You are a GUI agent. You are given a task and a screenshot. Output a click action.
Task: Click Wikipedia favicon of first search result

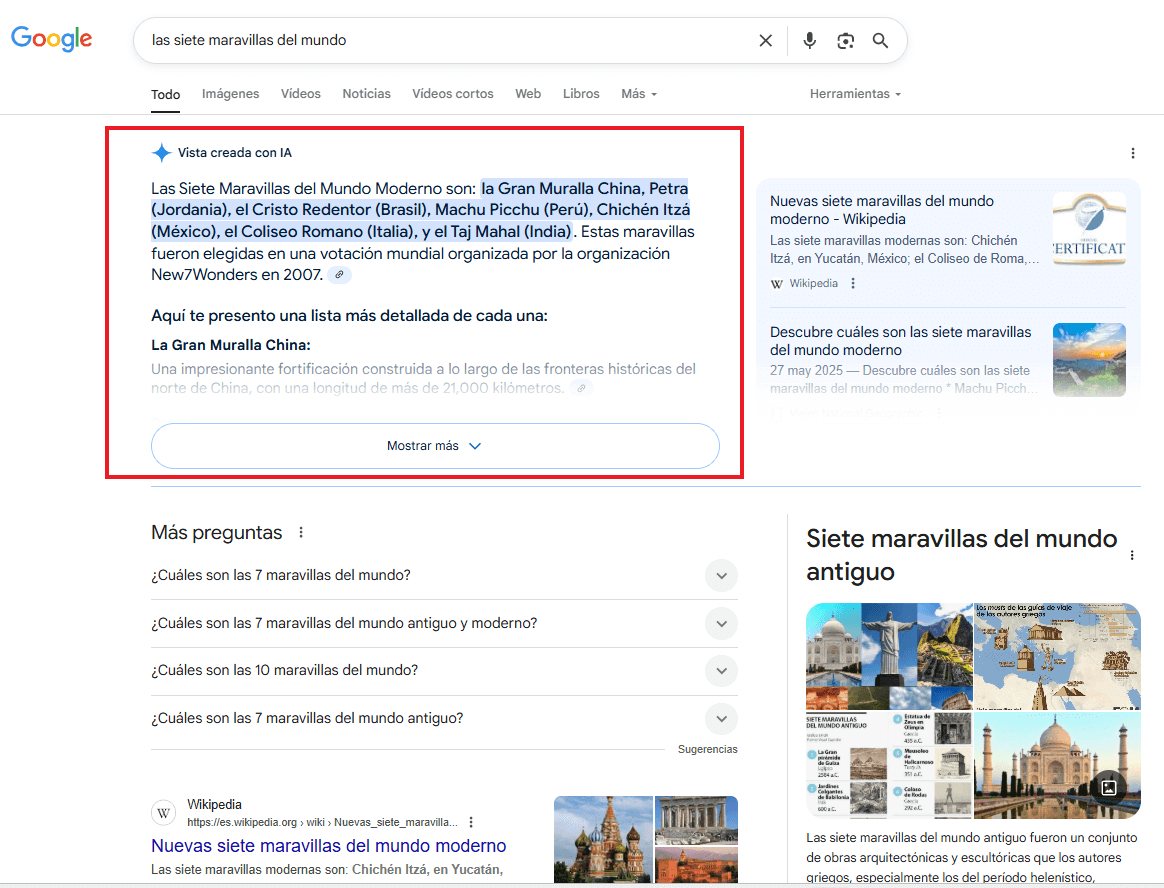[x=164, y=813]
